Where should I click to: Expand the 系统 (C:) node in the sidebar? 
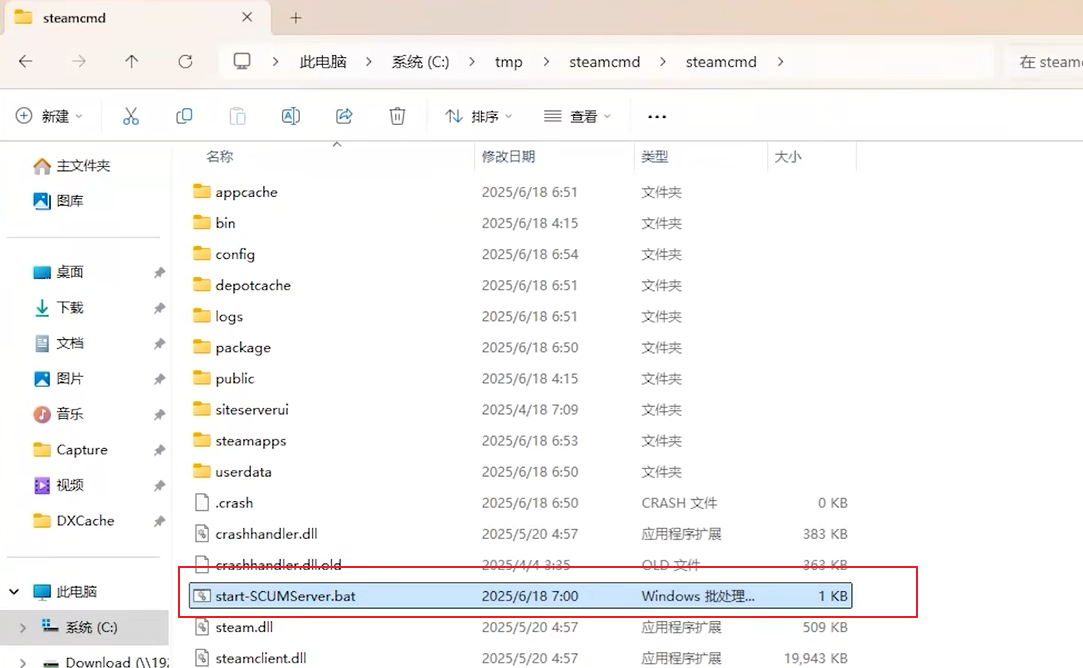point(23,627)
